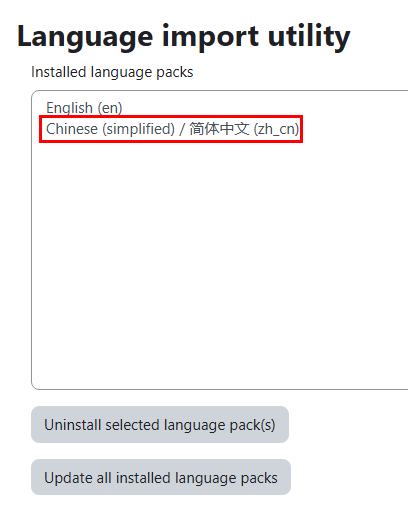Click Uninstall selected language pack(s) button
This screenshot has height=515, width=408.
[x=160, y=424]
